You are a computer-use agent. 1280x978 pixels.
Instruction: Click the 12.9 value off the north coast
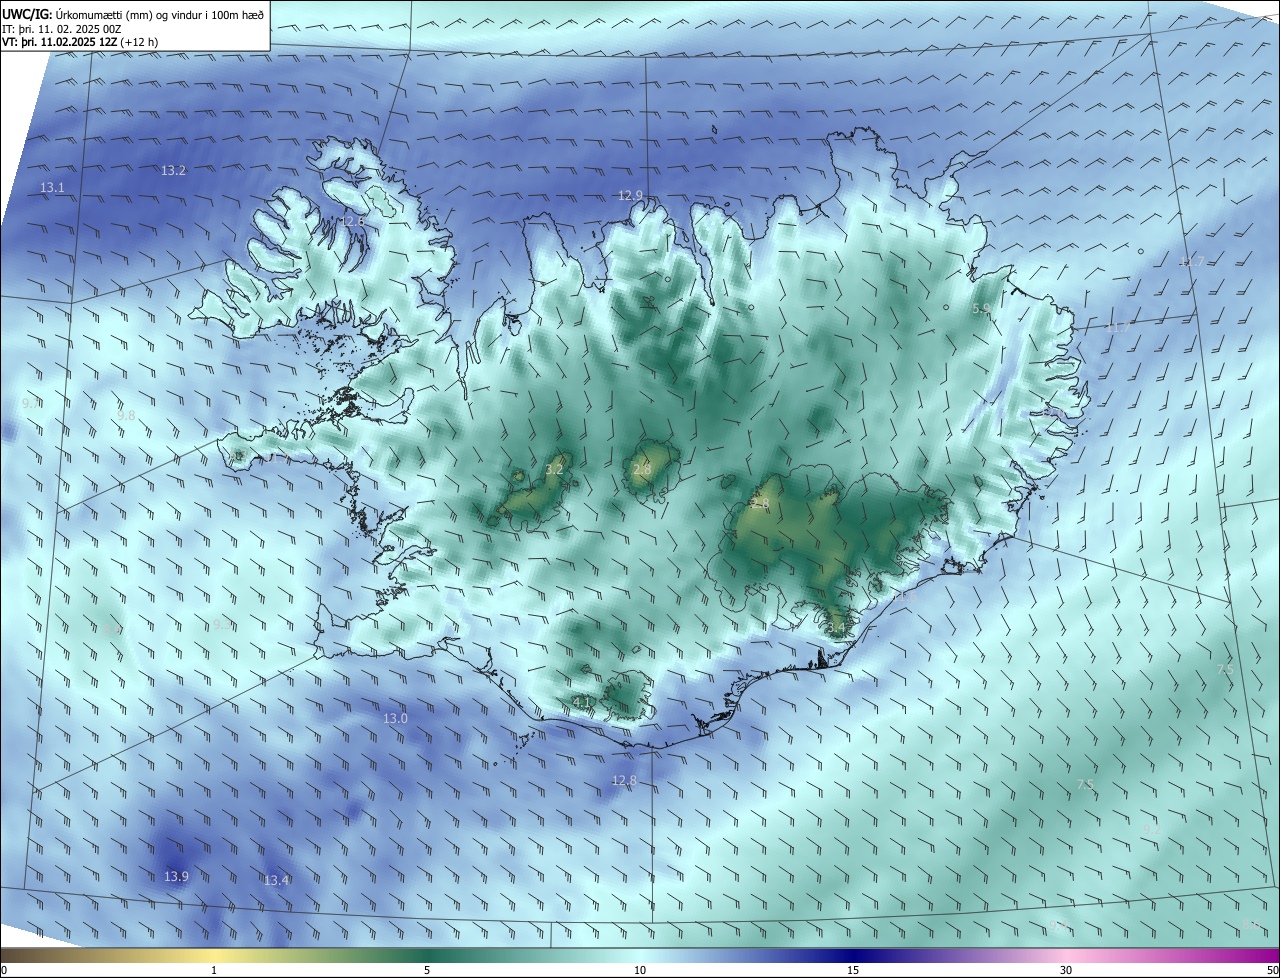pyautogui.click(x=630, y=196)
